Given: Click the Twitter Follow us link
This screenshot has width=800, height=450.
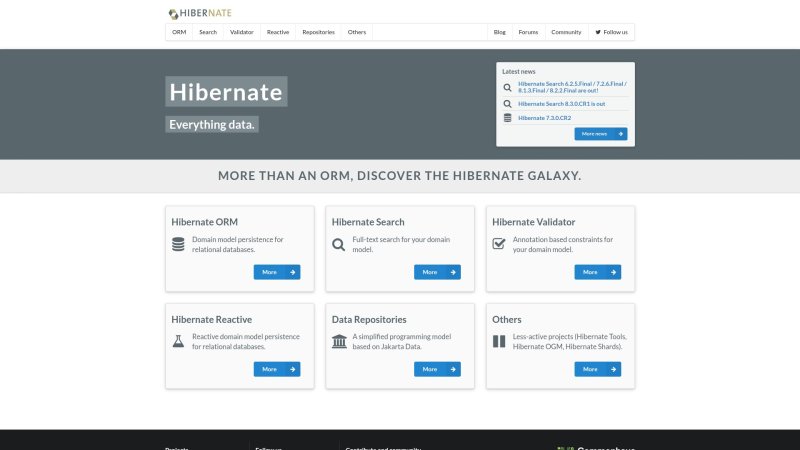Looking at the screenshot, I should point(611,32).
